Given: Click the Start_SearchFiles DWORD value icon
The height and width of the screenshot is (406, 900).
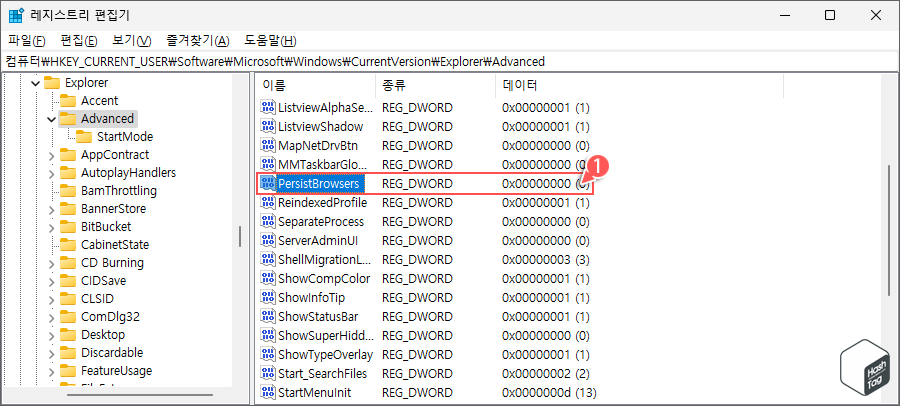Looking at the screenshot, I should [268, 374].
